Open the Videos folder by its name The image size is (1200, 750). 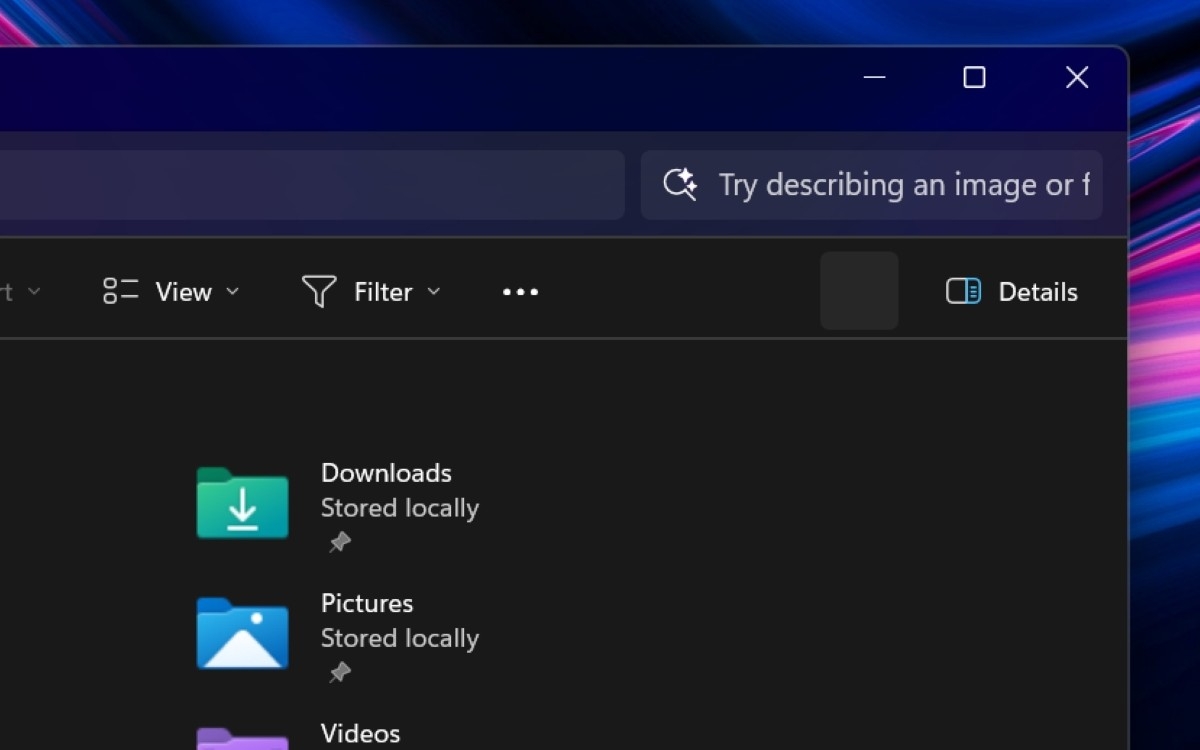pos(360,733)
